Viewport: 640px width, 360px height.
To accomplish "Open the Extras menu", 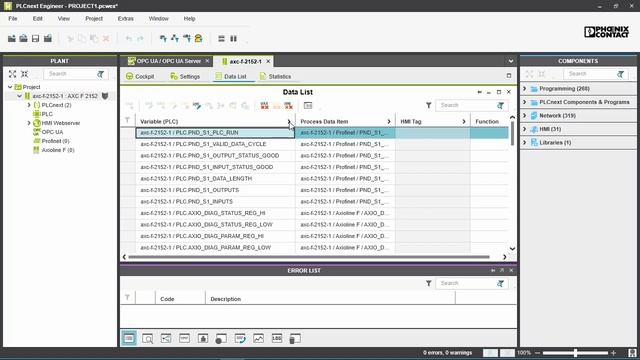I will click(125, 19).
